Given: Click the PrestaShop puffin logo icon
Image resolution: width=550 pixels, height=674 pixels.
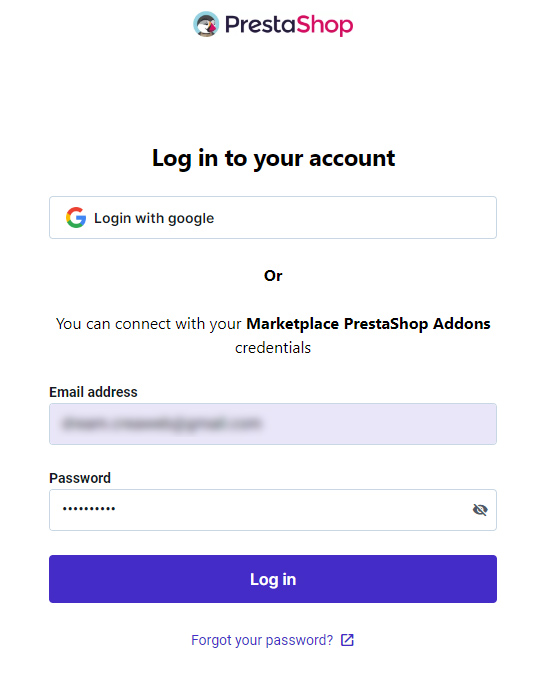Looking at the screenshot, I should [x=206, y=24].
